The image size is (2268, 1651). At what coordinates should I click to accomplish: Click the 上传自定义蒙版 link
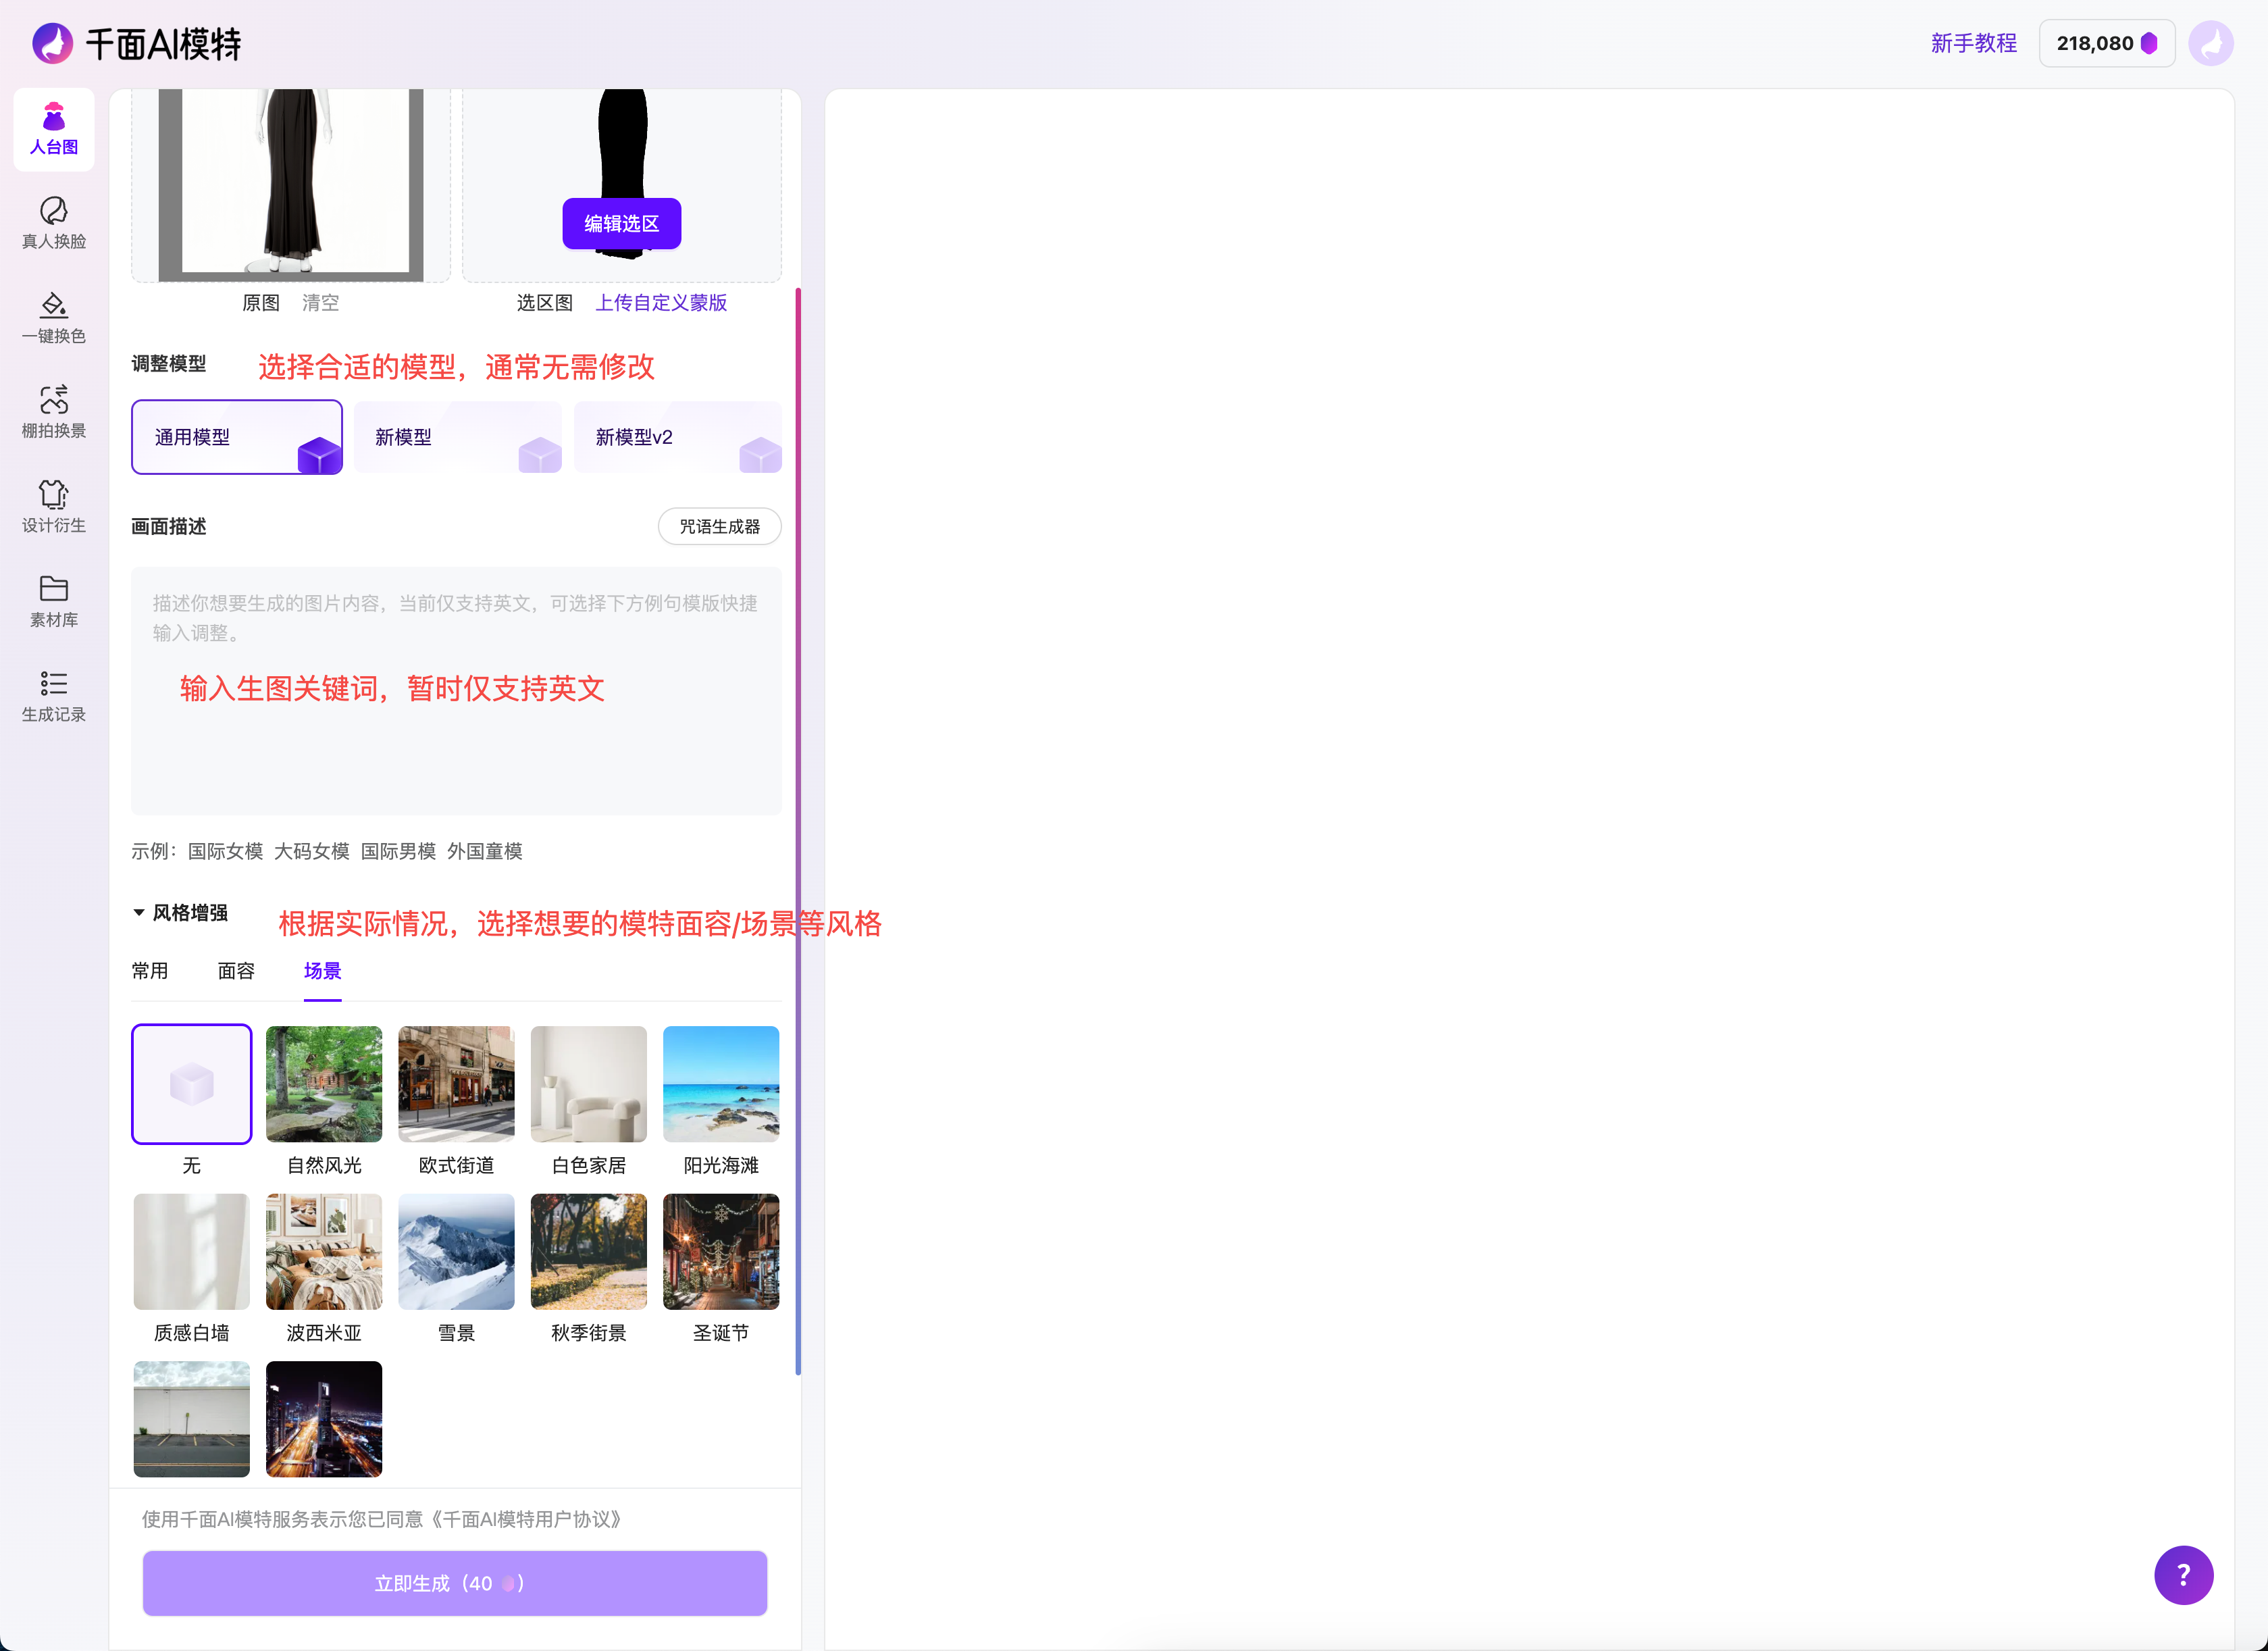661,302
